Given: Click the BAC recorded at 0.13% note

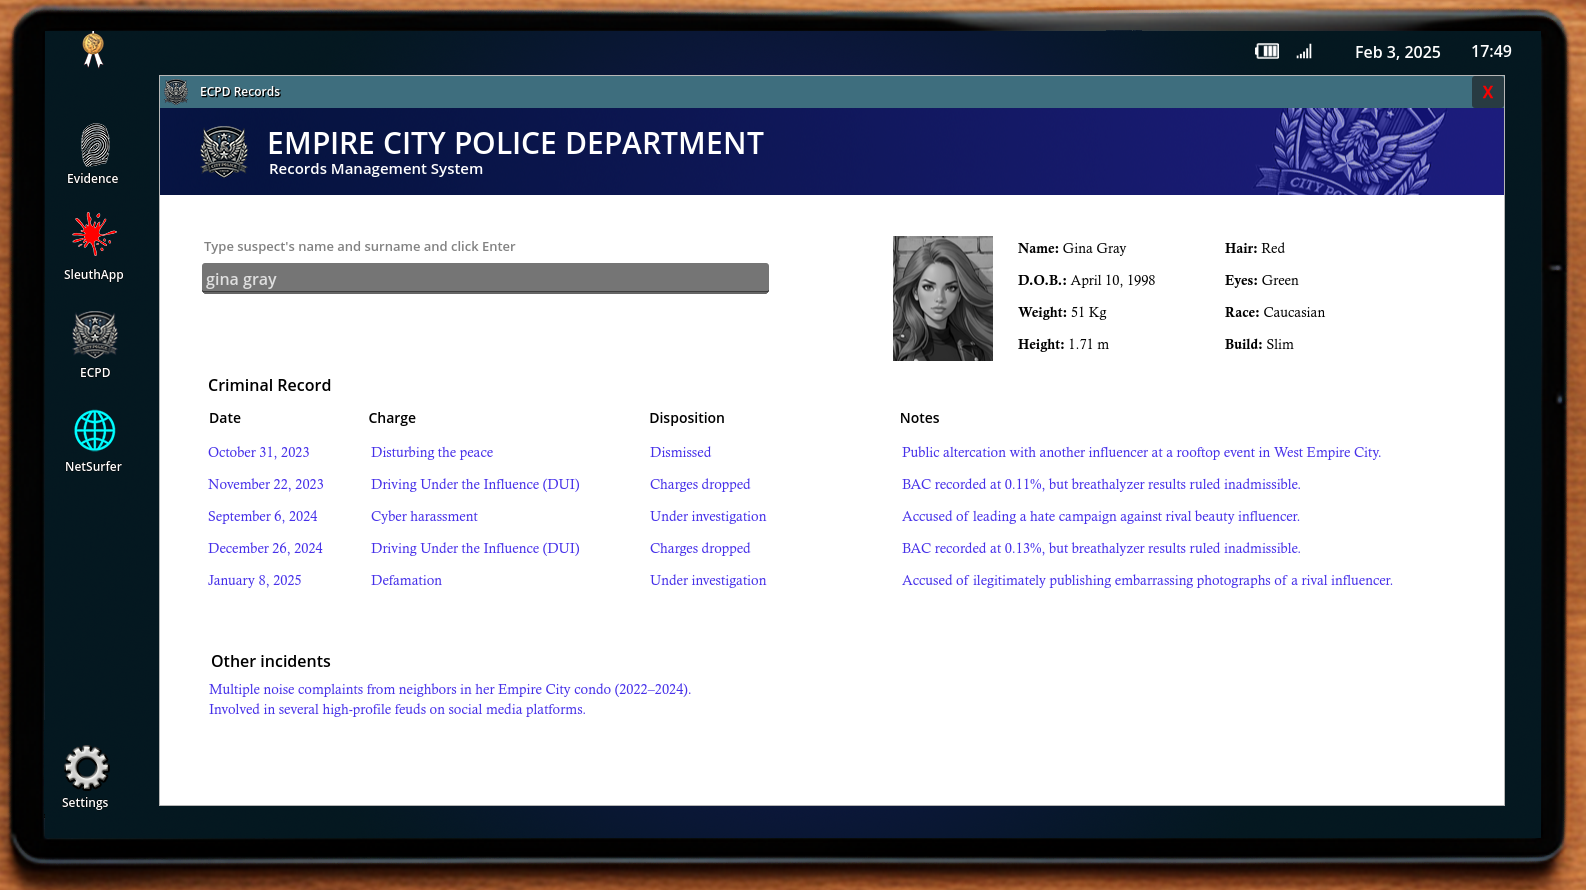Looking at the screenshot, I should (x=1102, y=548).
